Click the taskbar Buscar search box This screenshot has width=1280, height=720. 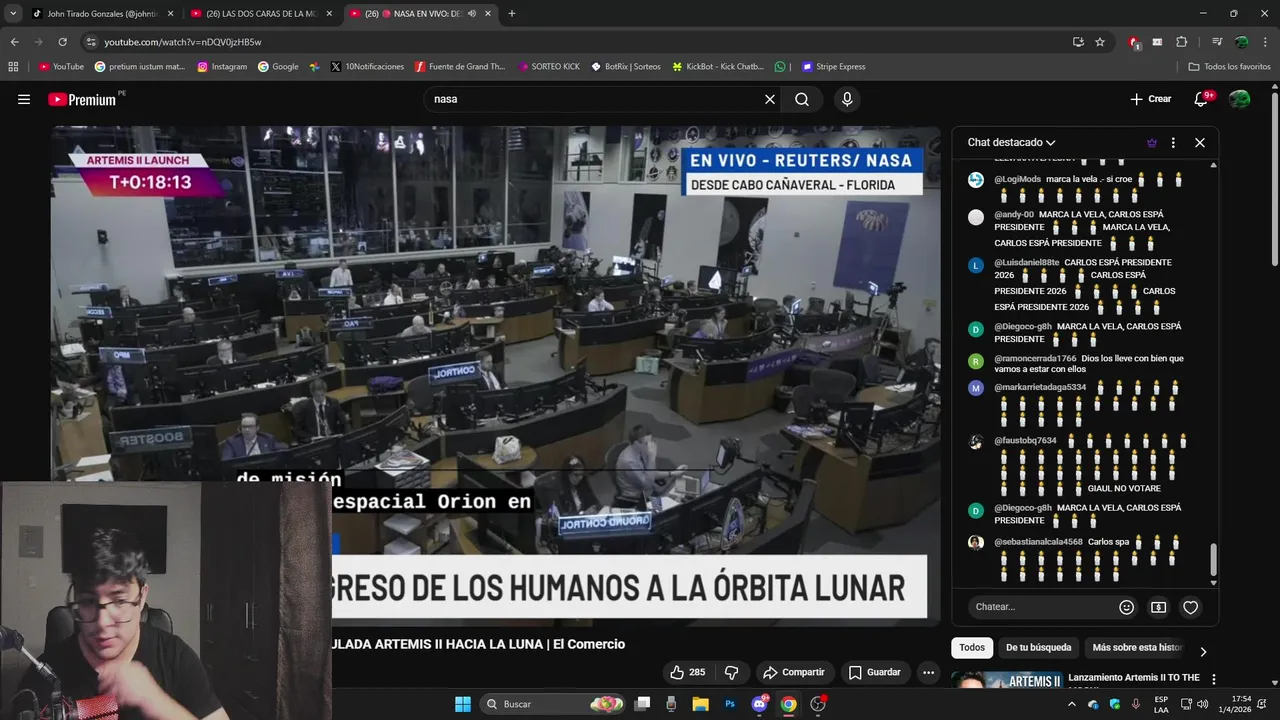[x=553, y=704]
